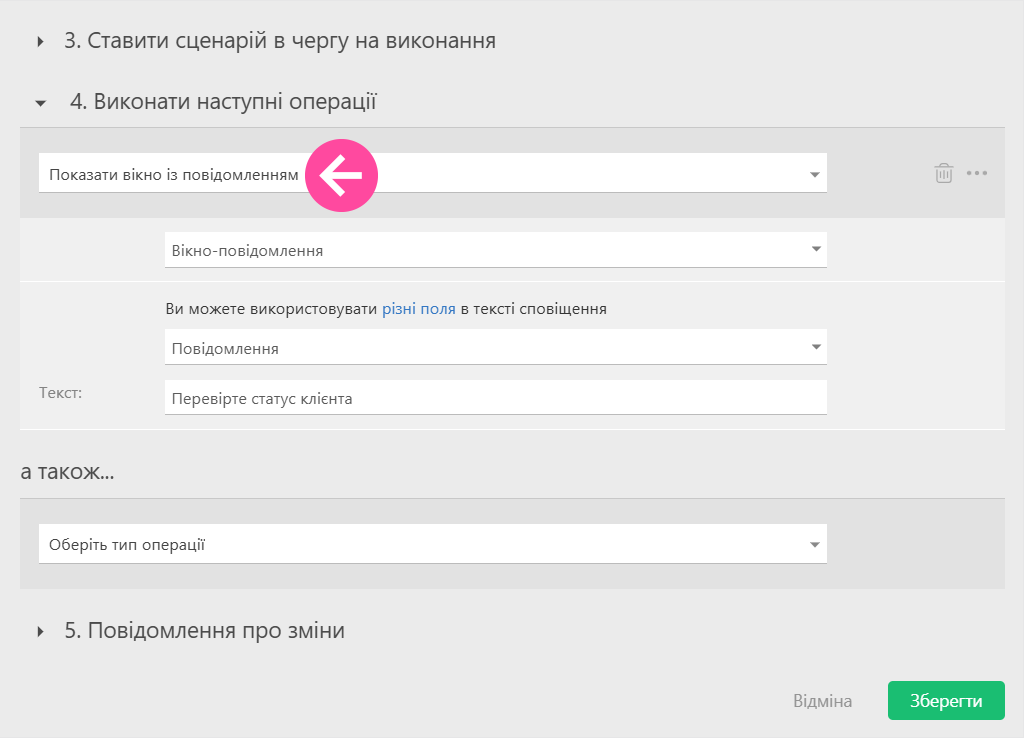Click the 'Відміна' cancel button
This screenshot has width=1024, height=738.
[822, 701]
